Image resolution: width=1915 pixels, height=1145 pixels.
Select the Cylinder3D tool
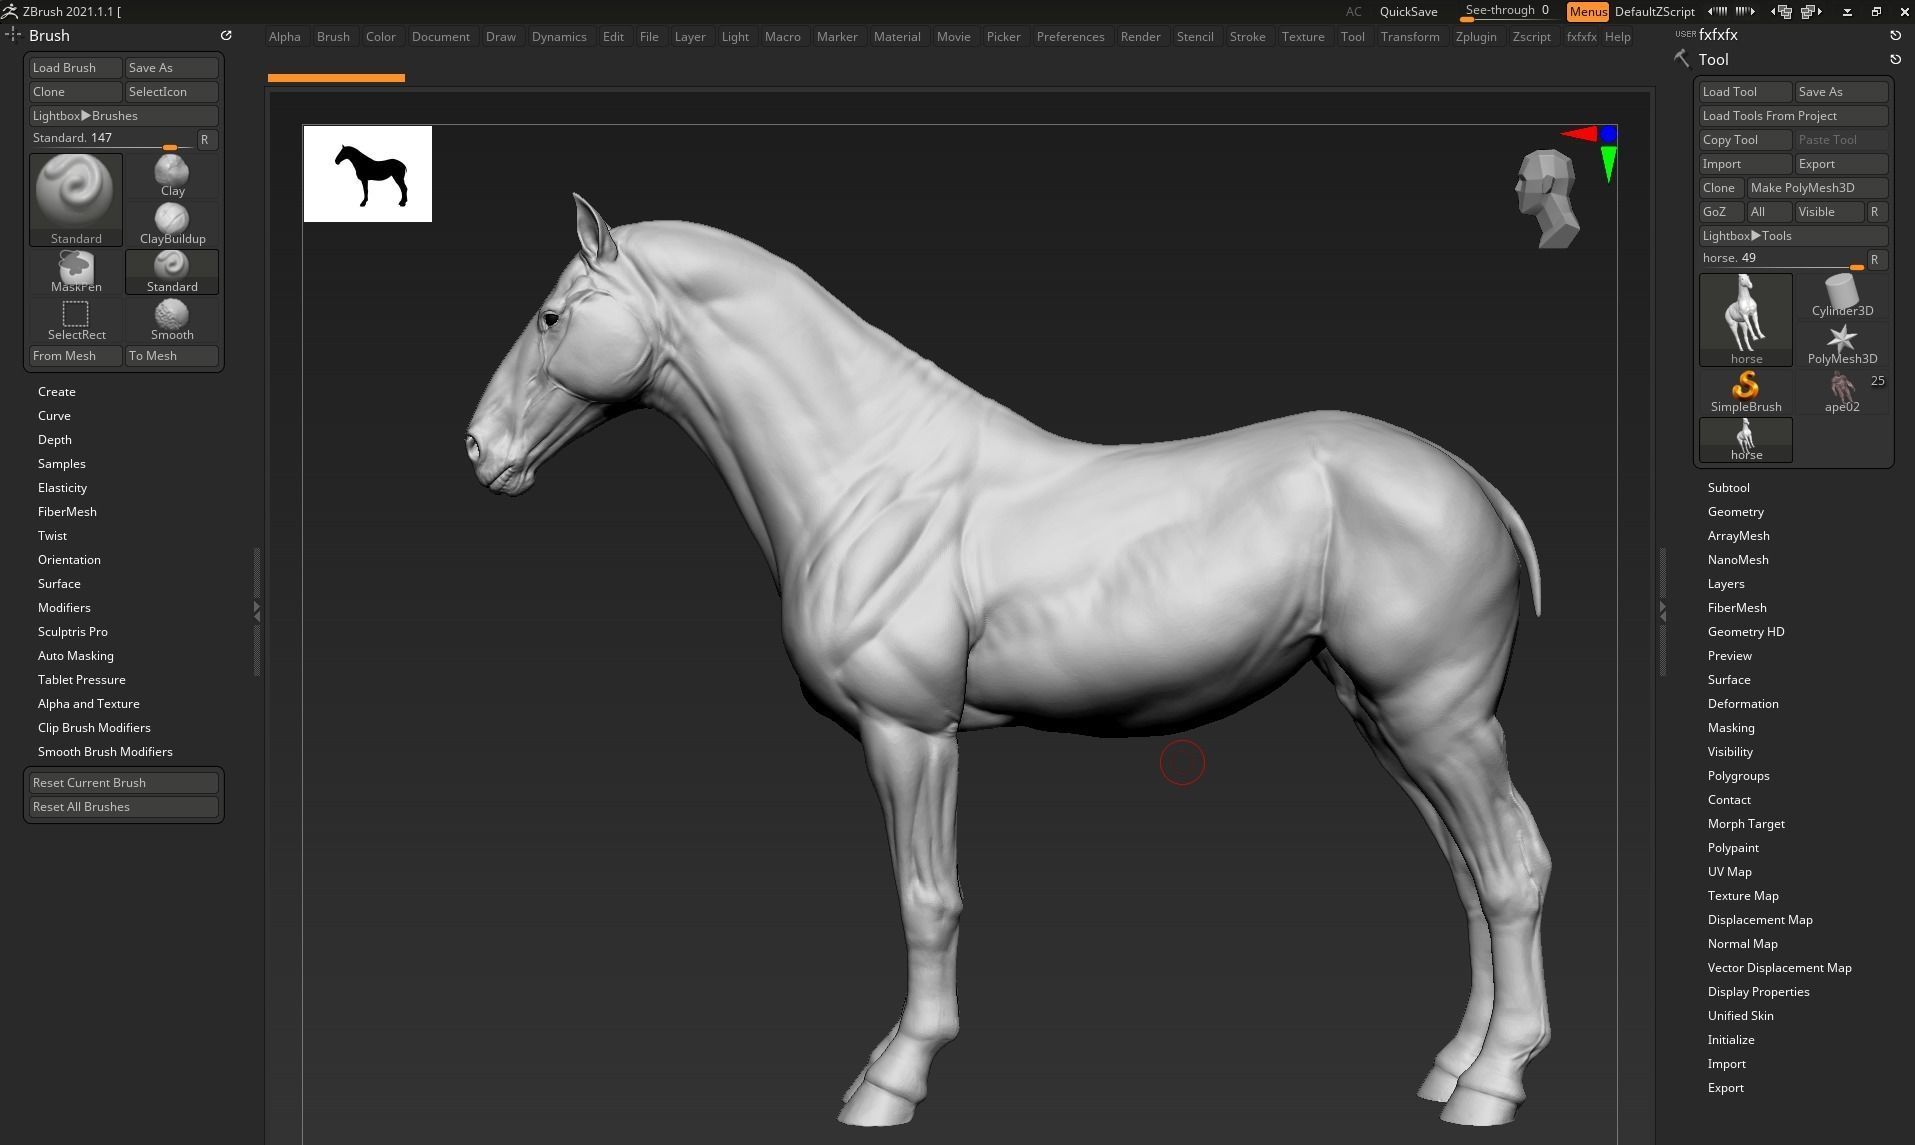[1841, 291]
